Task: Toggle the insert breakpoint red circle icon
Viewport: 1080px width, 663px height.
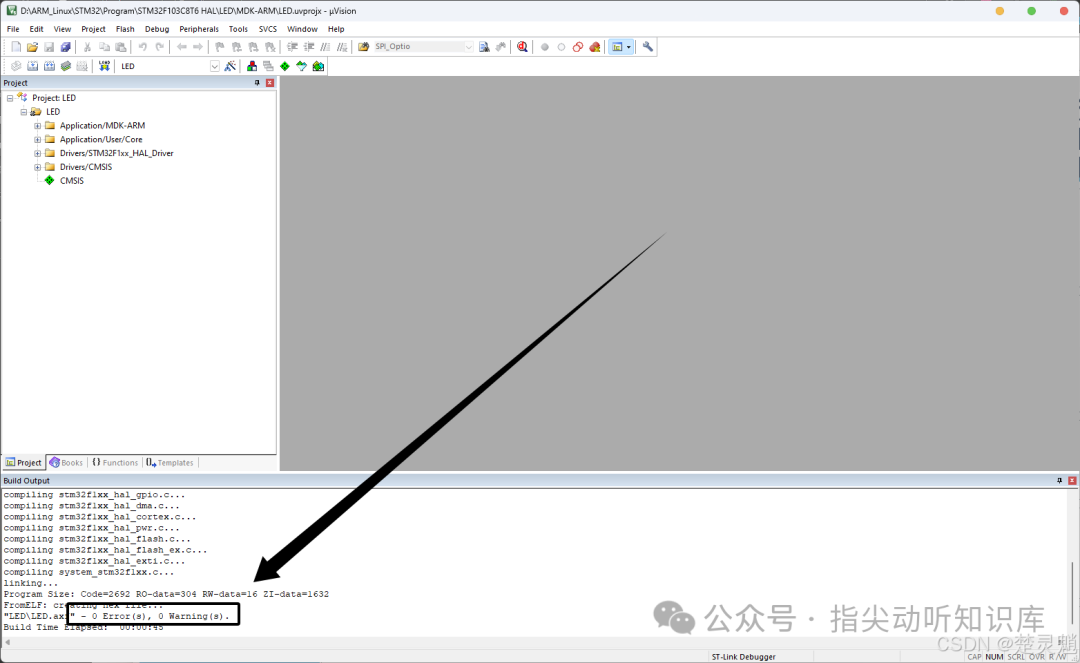Action: [x=544, y=47]
